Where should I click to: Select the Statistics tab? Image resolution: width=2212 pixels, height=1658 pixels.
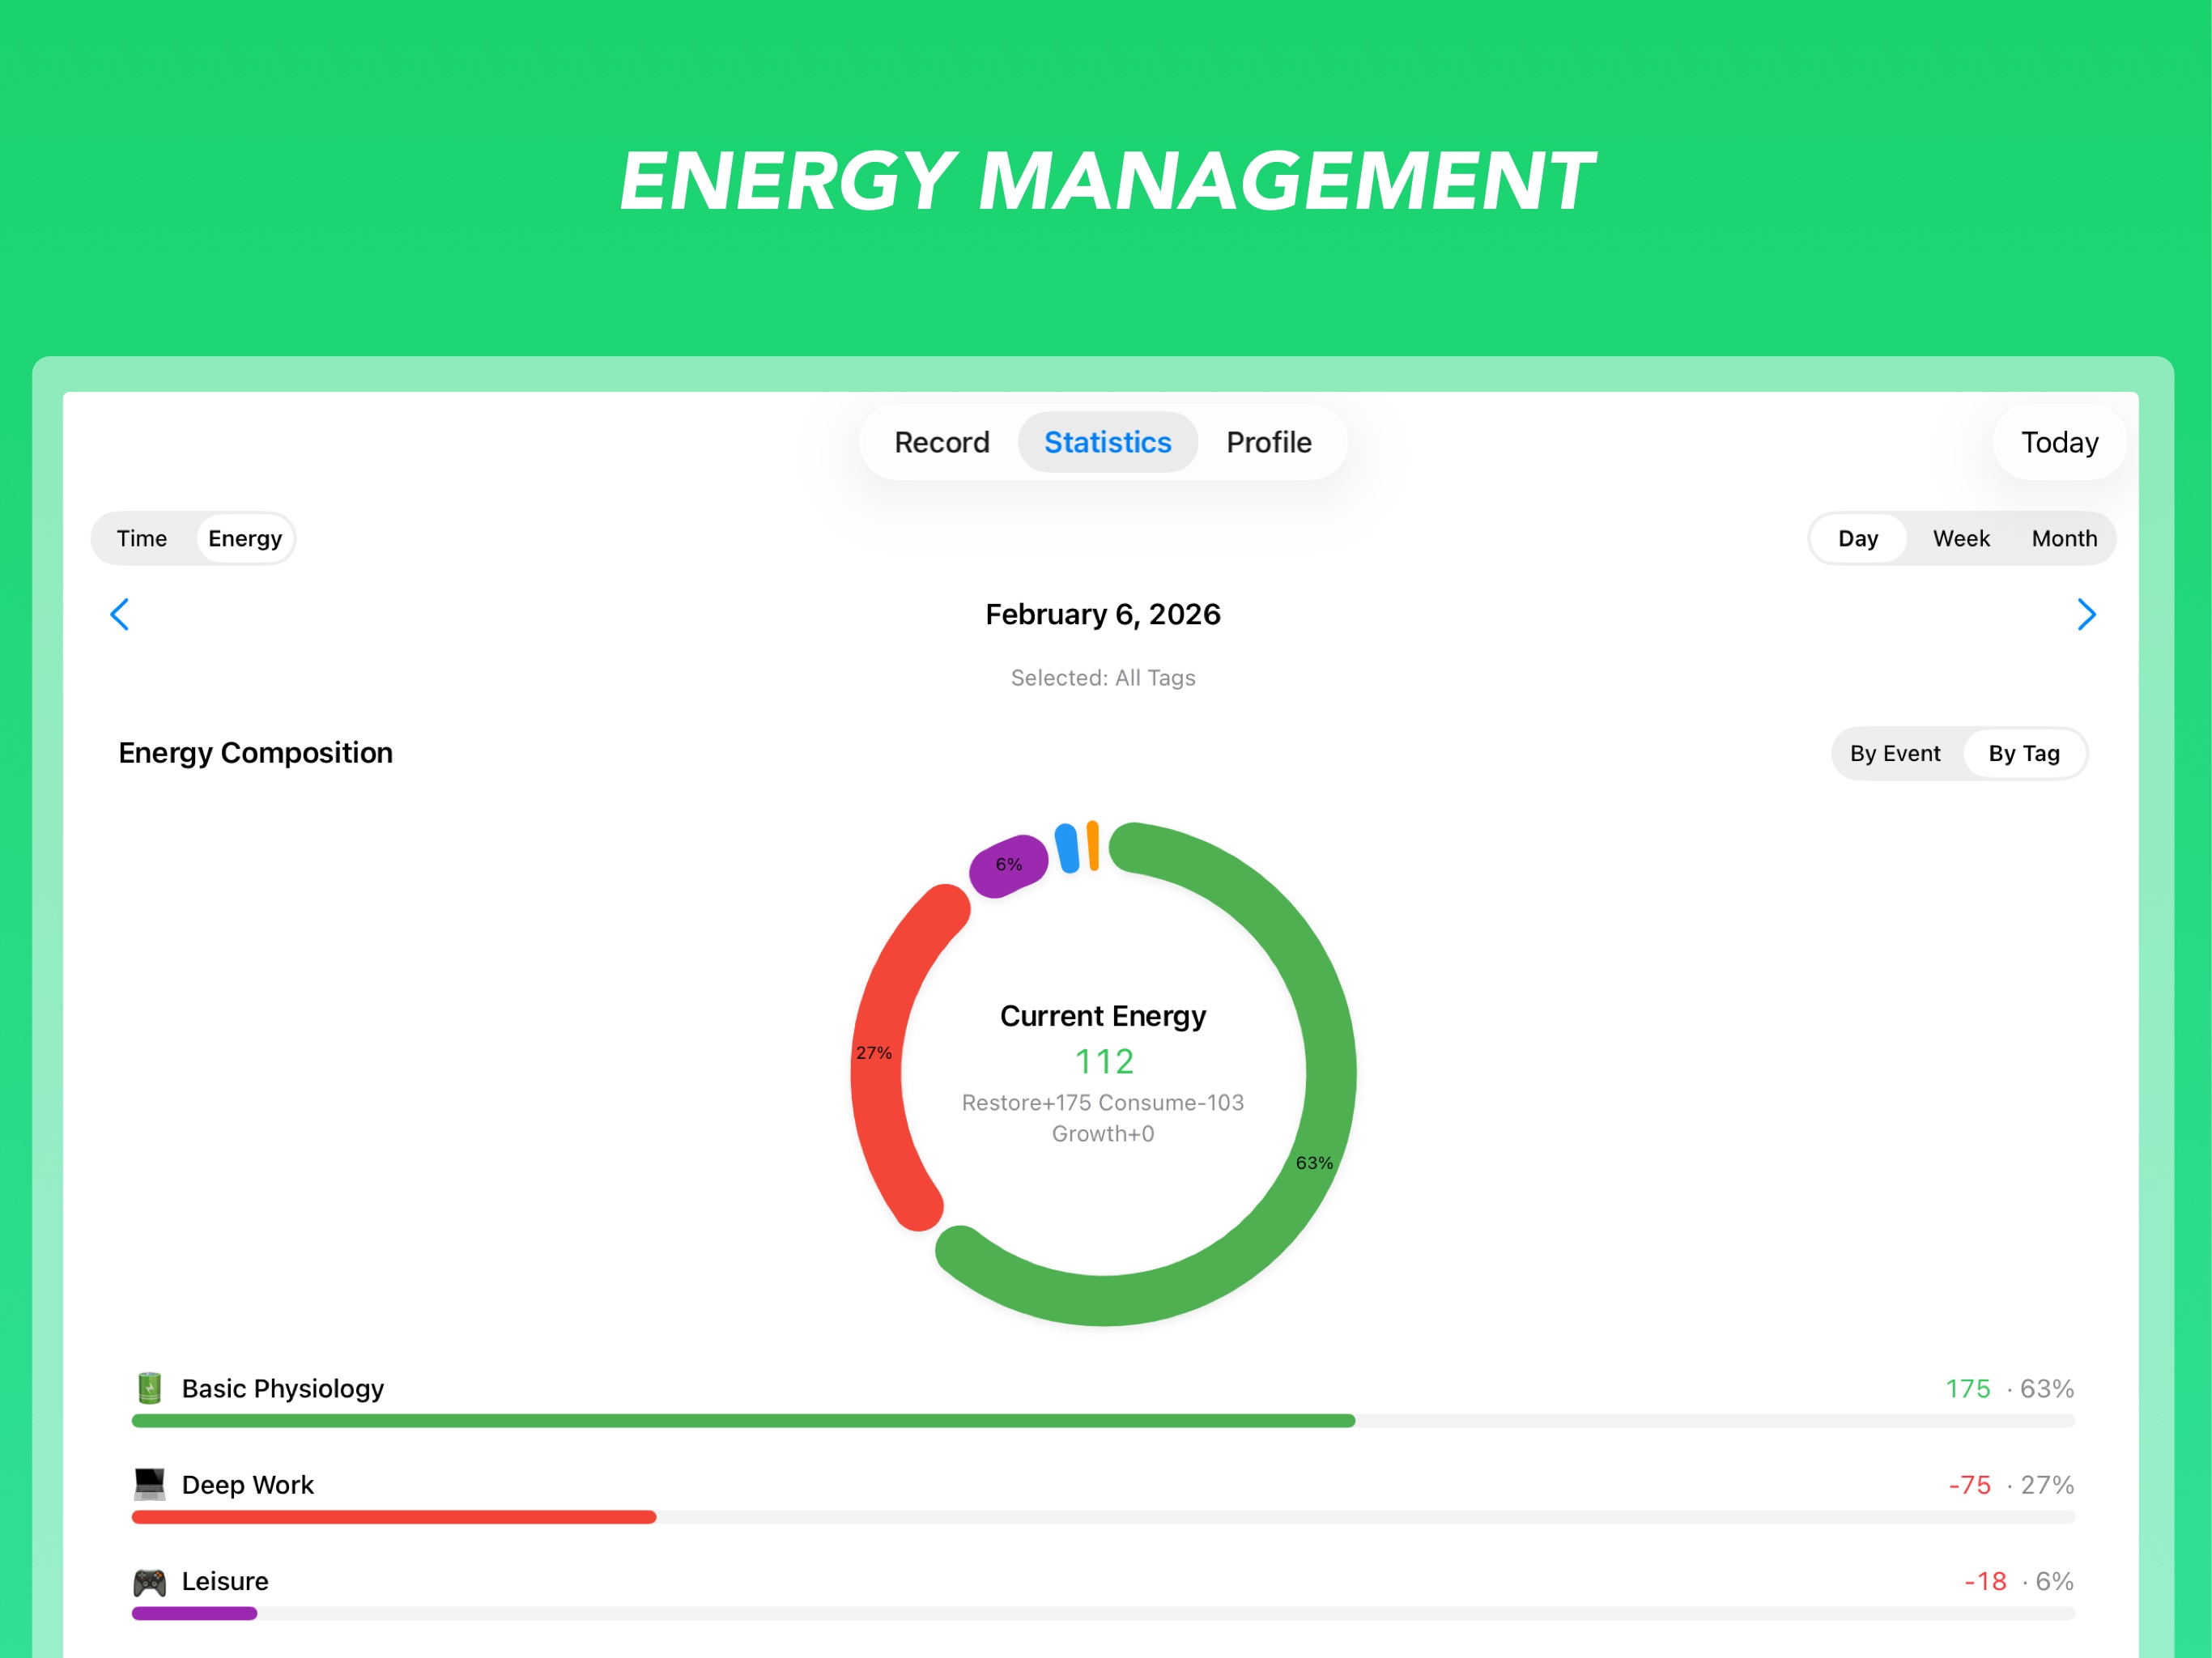[x=1107, y=442]
